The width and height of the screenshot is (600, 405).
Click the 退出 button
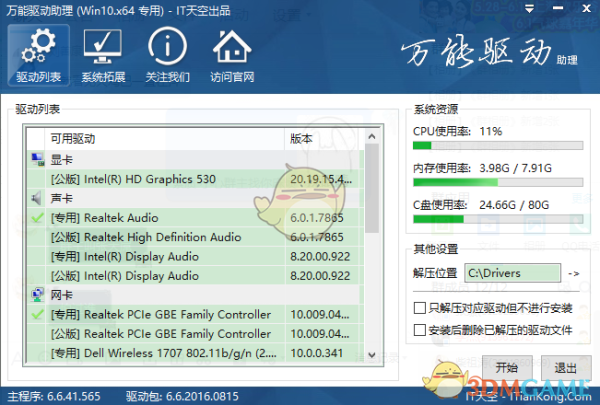[566, 368]
